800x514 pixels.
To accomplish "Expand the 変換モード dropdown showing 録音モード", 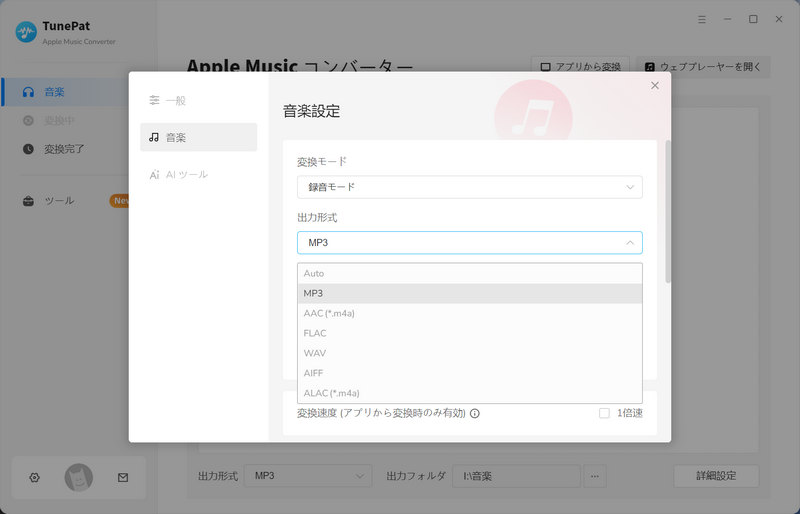I will (469, 187).
